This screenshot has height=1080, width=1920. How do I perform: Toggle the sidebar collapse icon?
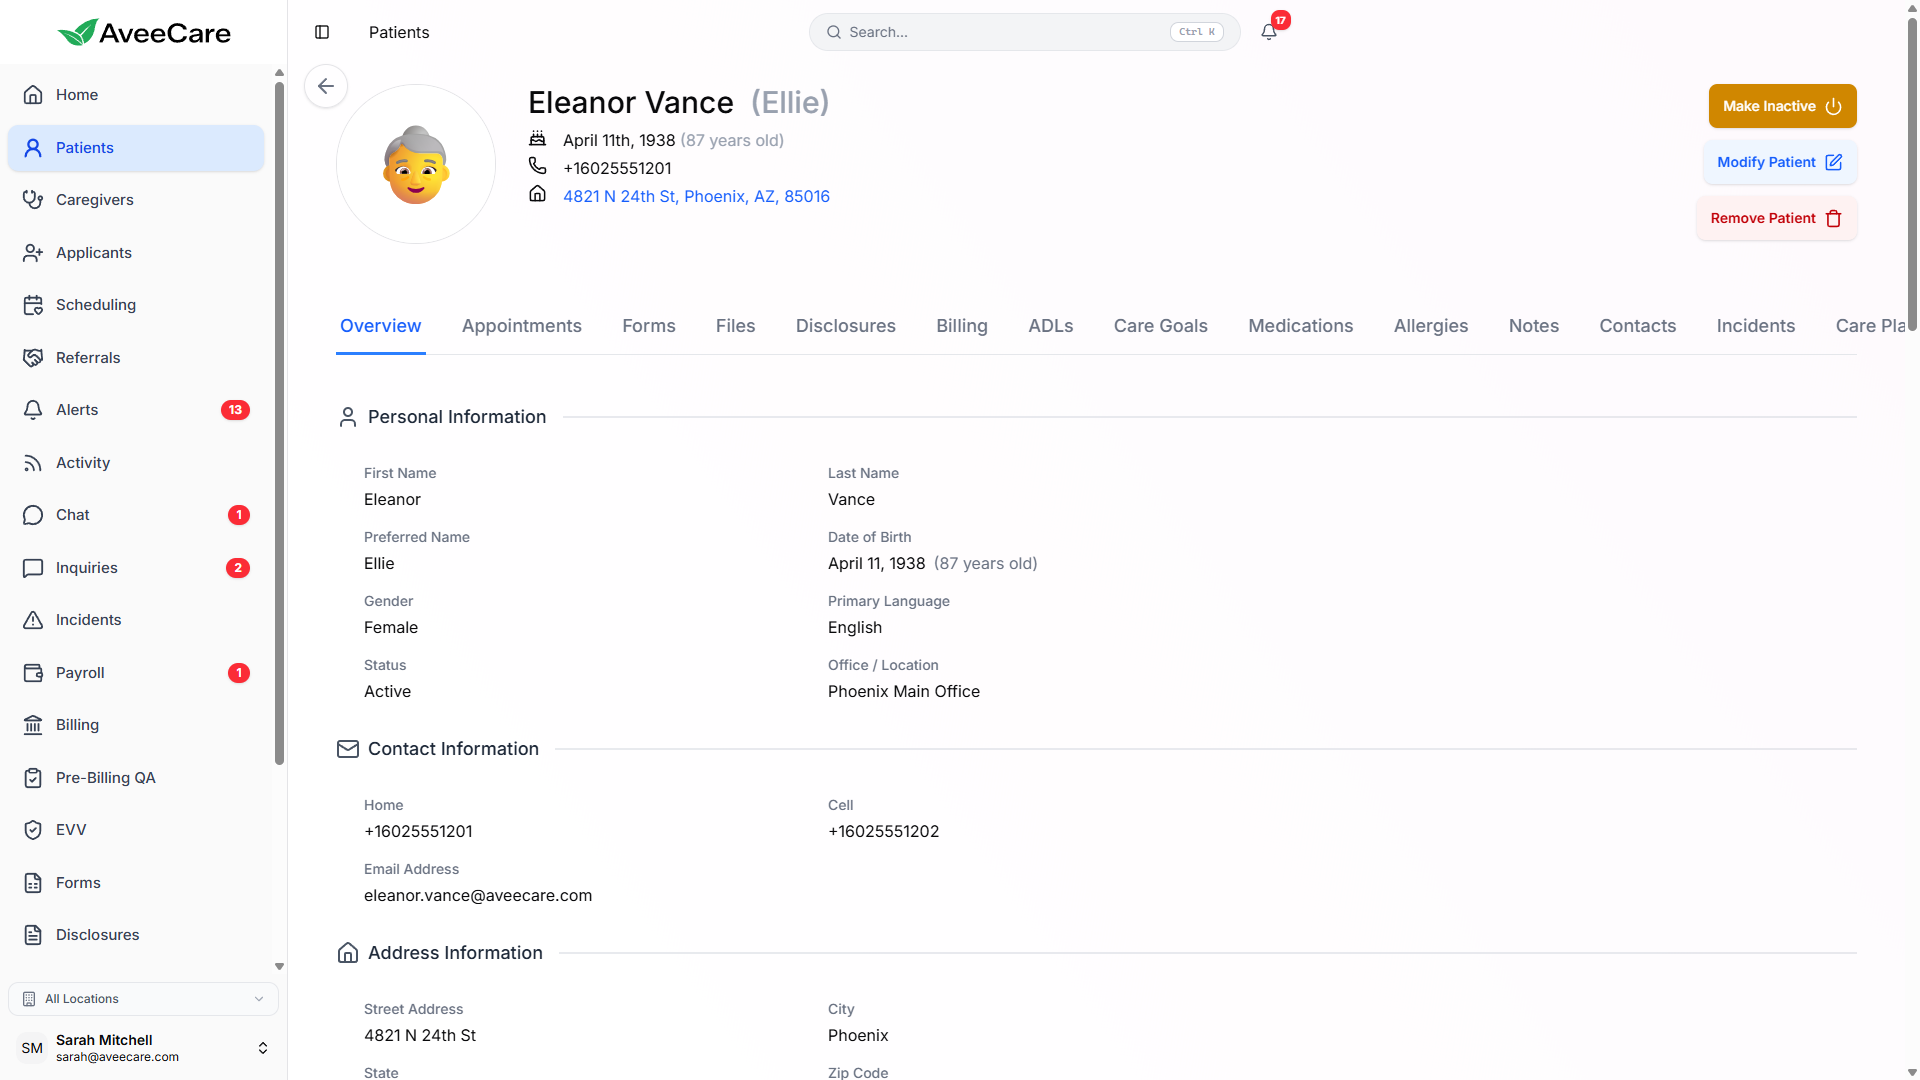coord(322,32)
